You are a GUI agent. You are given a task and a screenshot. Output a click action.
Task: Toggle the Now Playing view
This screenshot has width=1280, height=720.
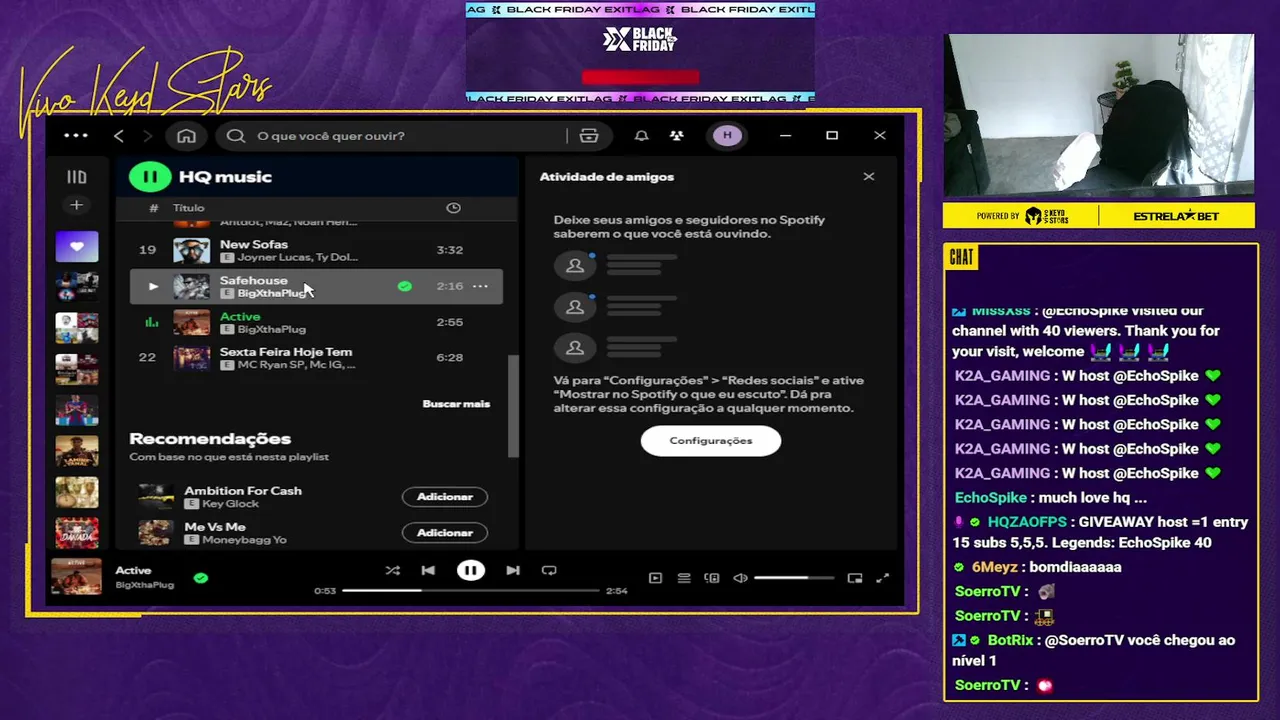[655, 578]
